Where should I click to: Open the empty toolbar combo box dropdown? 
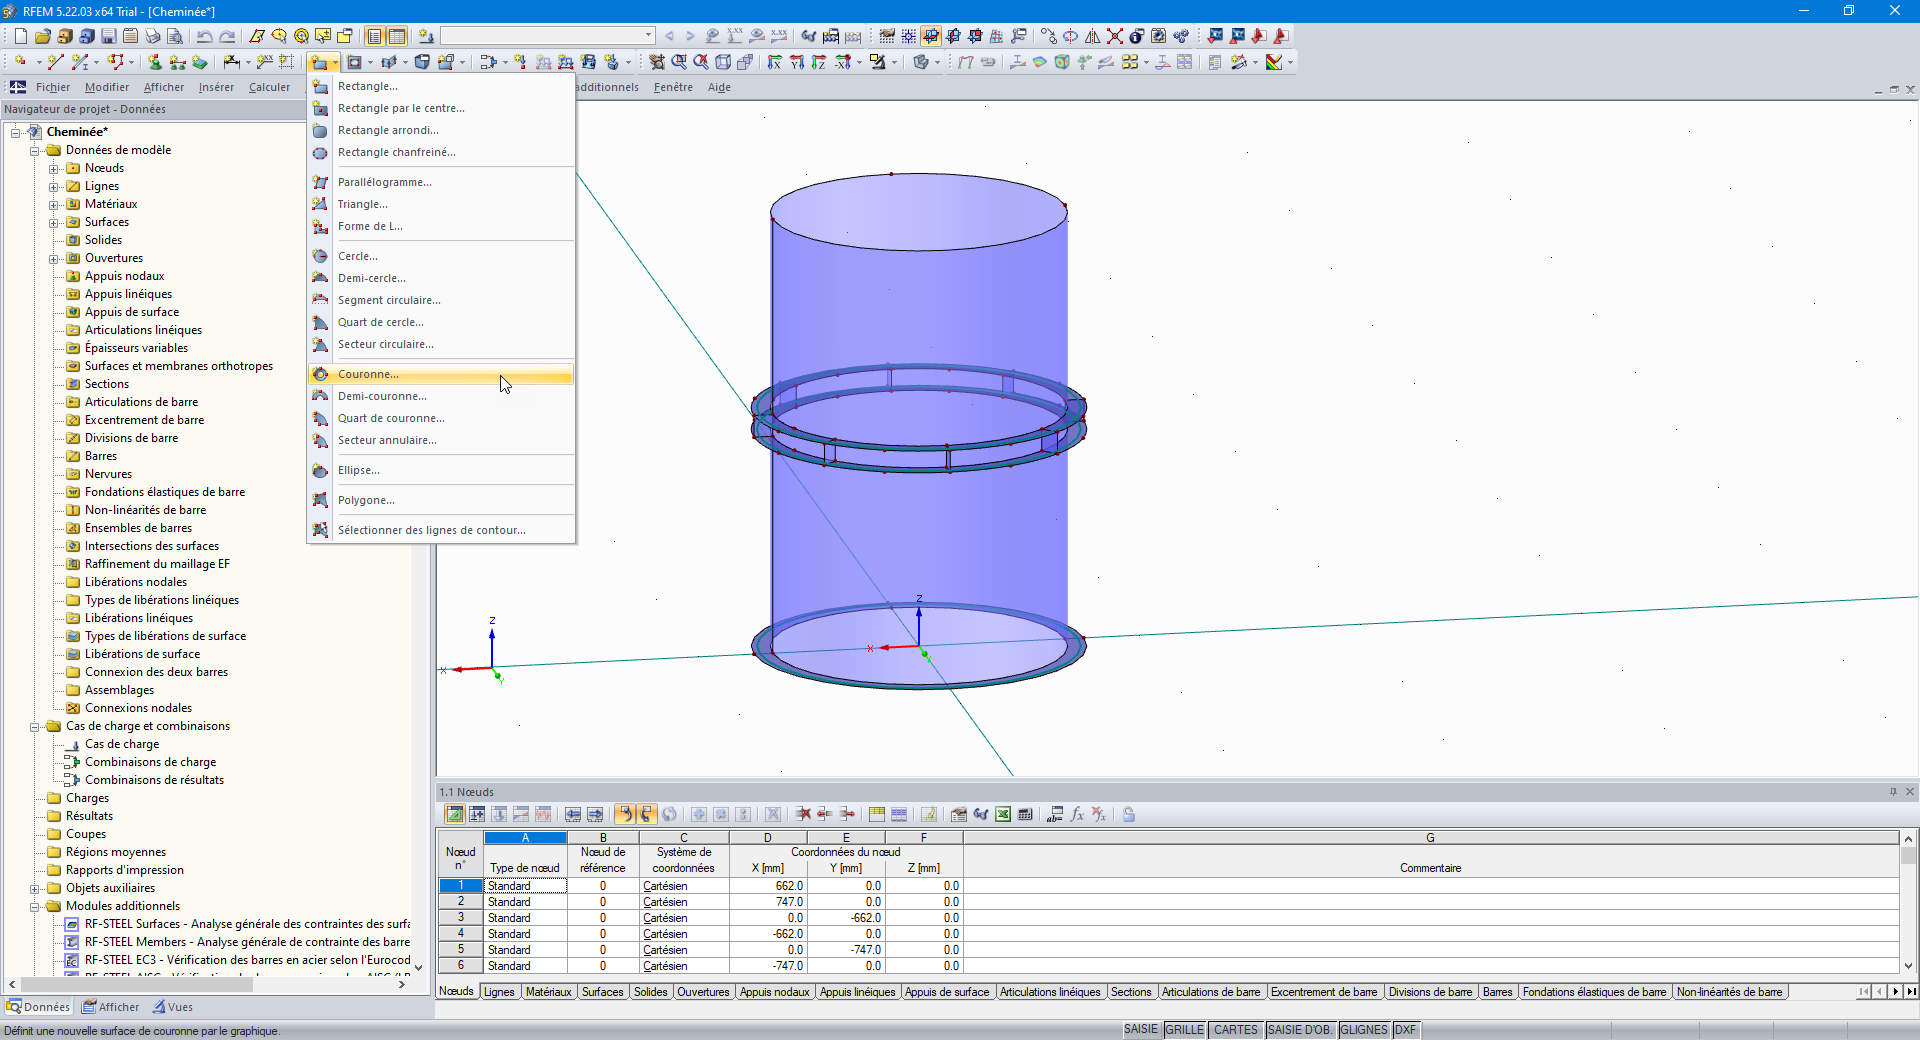(648, 36)
